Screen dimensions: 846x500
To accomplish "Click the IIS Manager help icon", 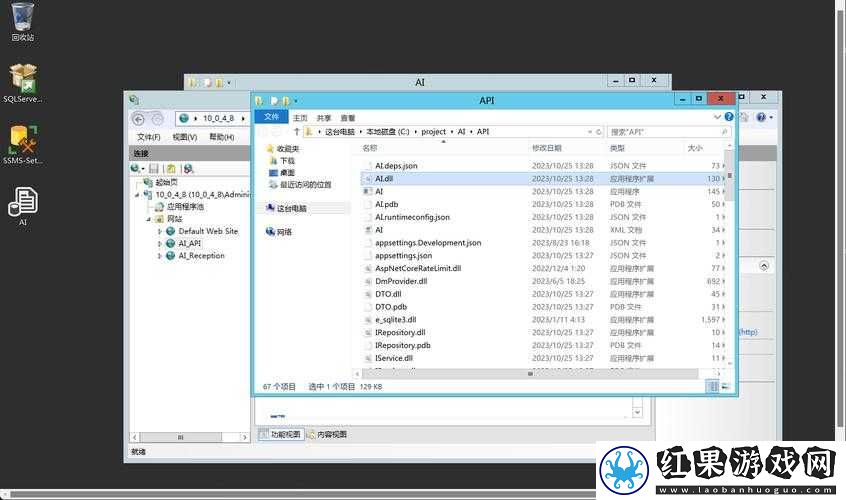I will coord(761,117).
